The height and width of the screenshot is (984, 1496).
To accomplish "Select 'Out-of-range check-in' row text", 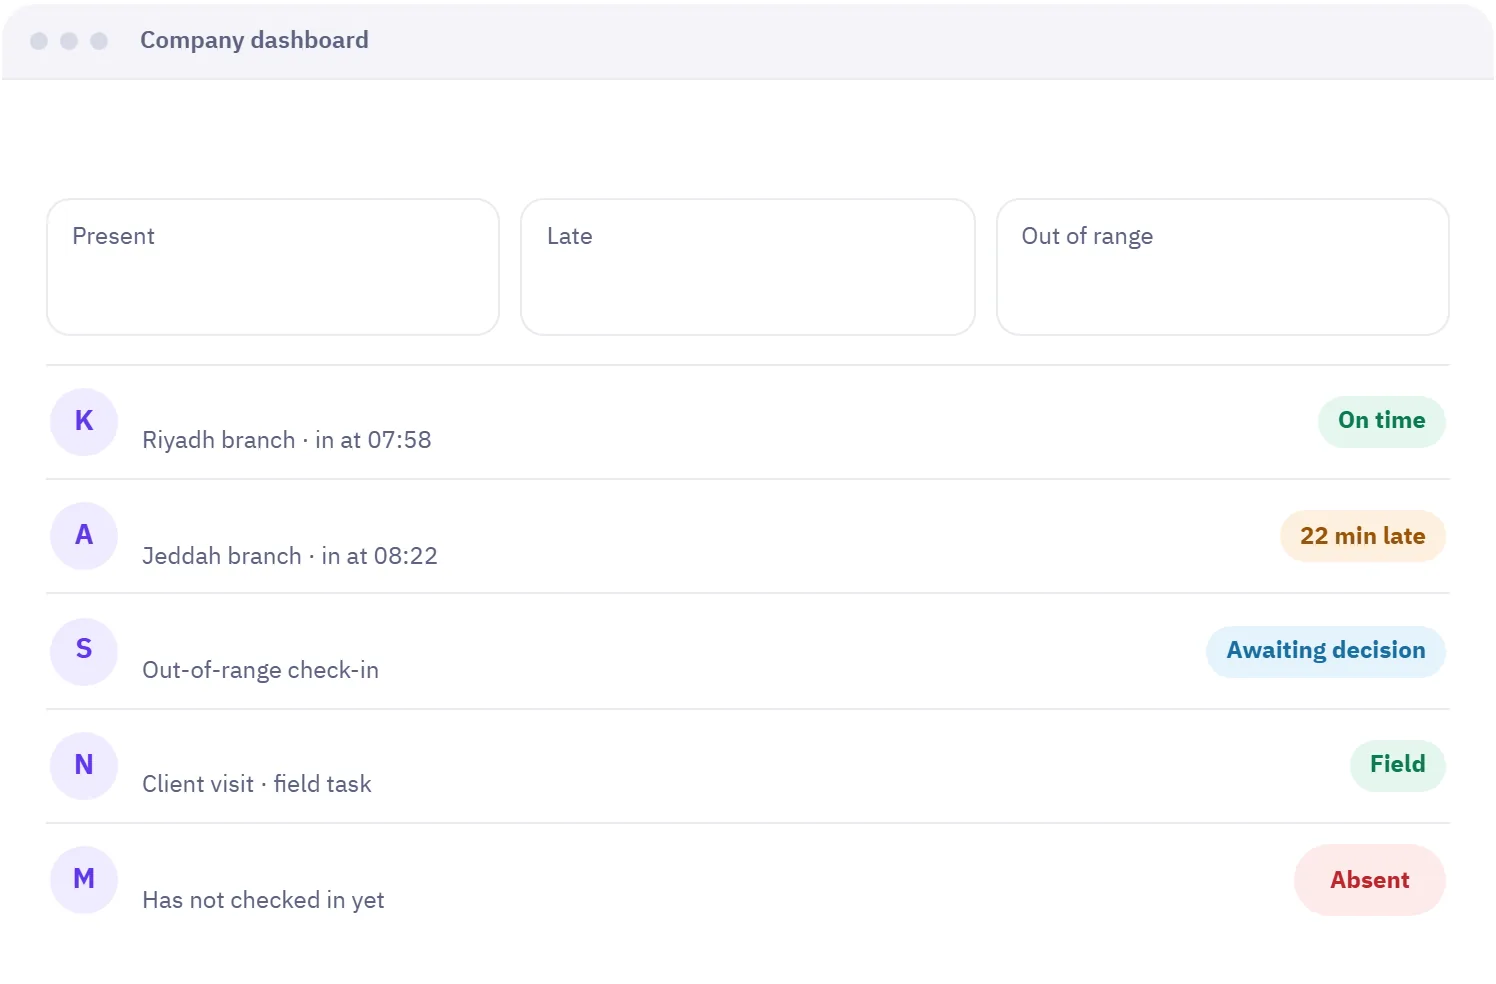I will 261,670.
